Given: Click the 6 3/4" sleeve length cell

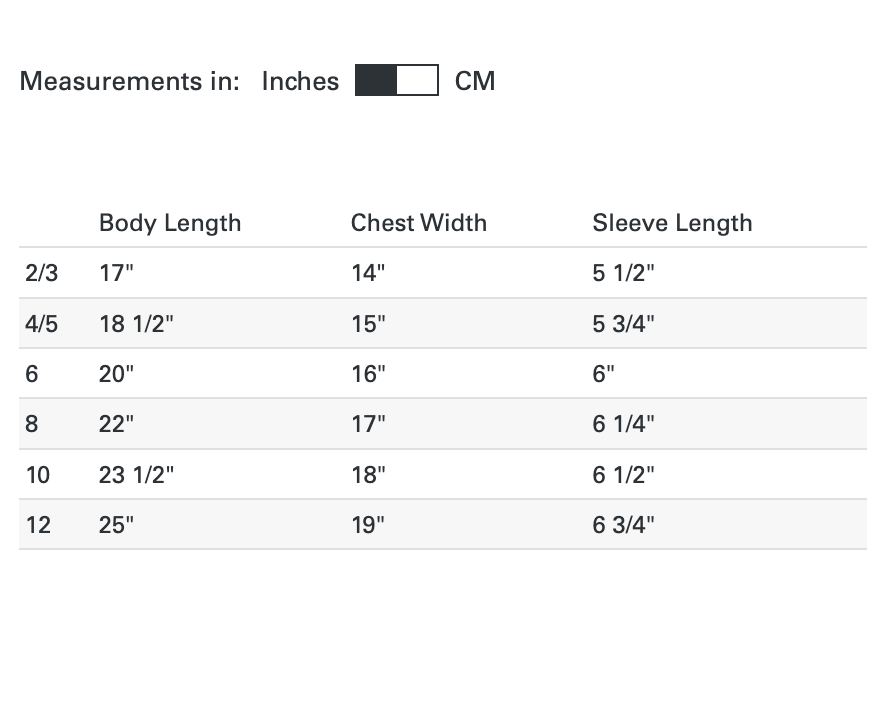Looking at the screenshot, I should 623,525.
